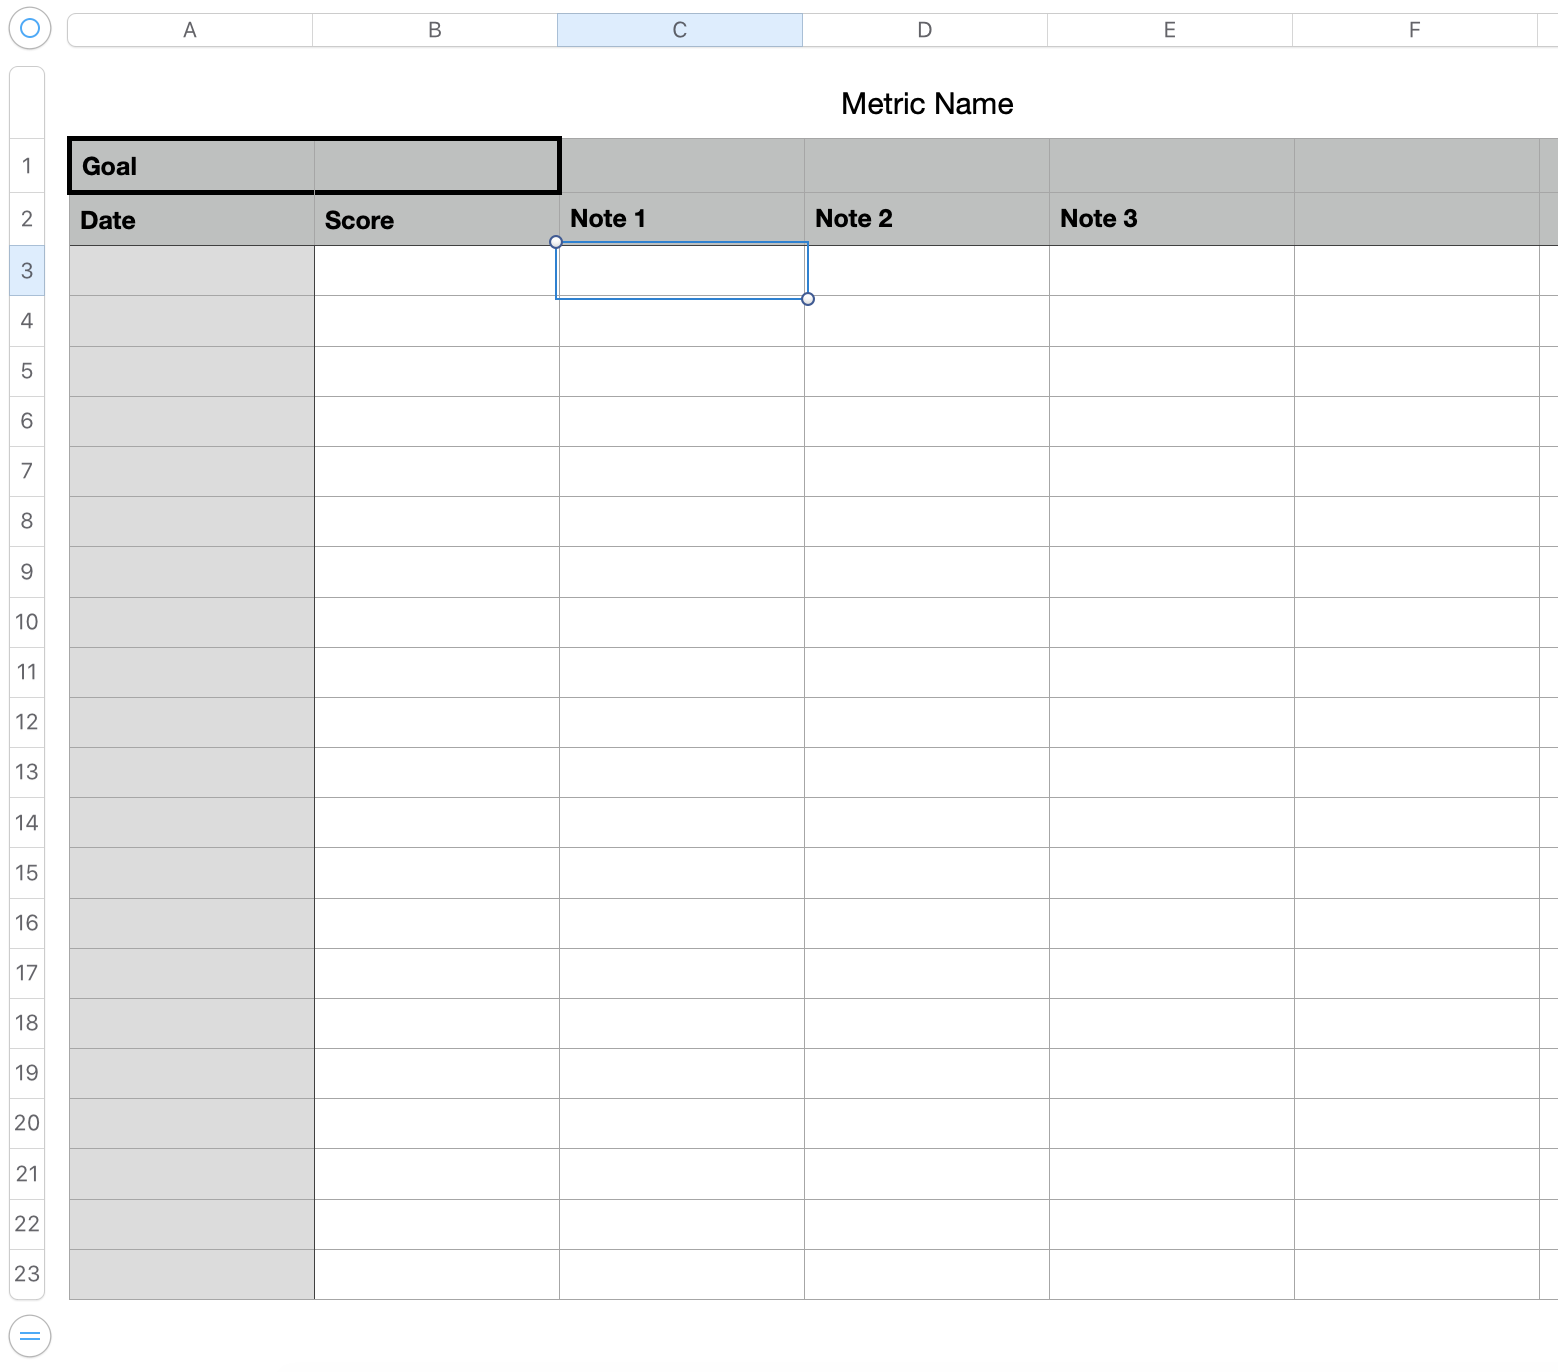
Task: Select column E header
Action: coord(1170,30)
